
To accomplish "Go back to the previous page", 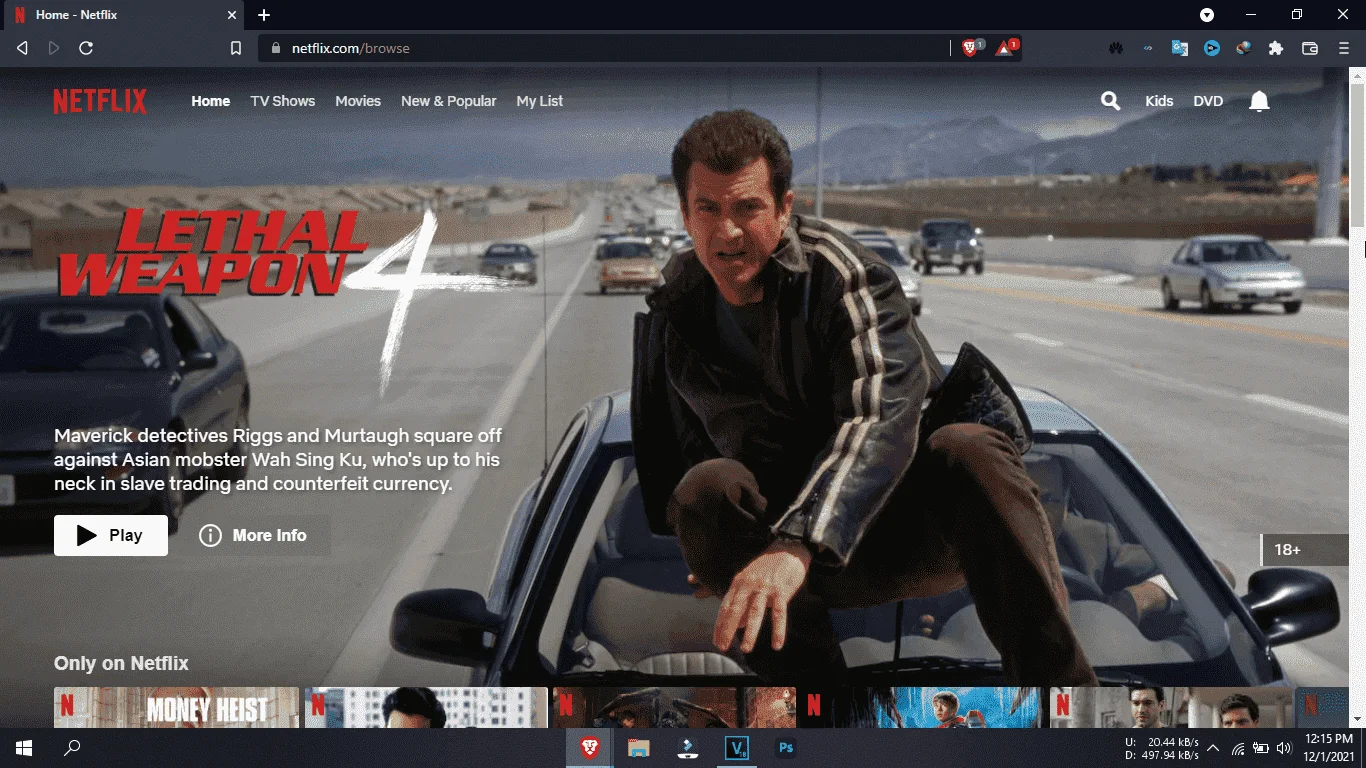I will (22, 48).
